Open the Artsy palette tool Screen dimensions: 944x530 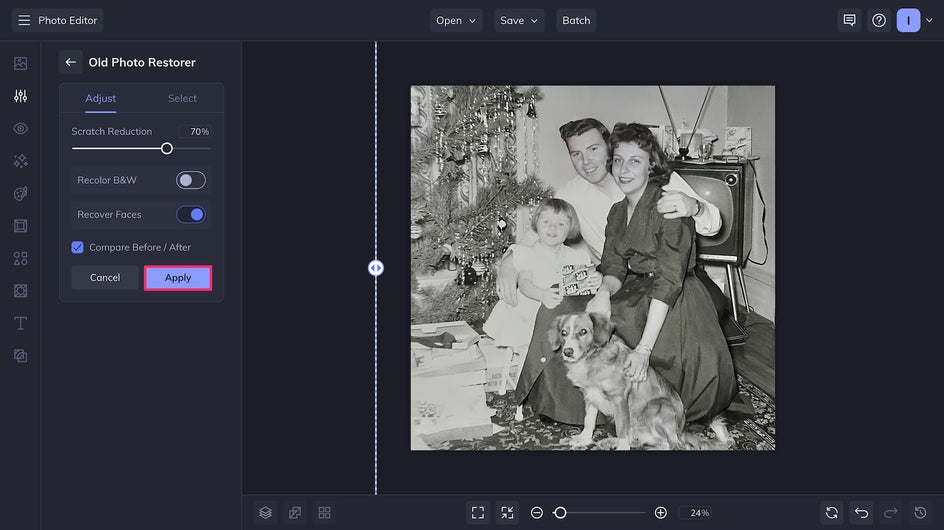coord(20,193)
